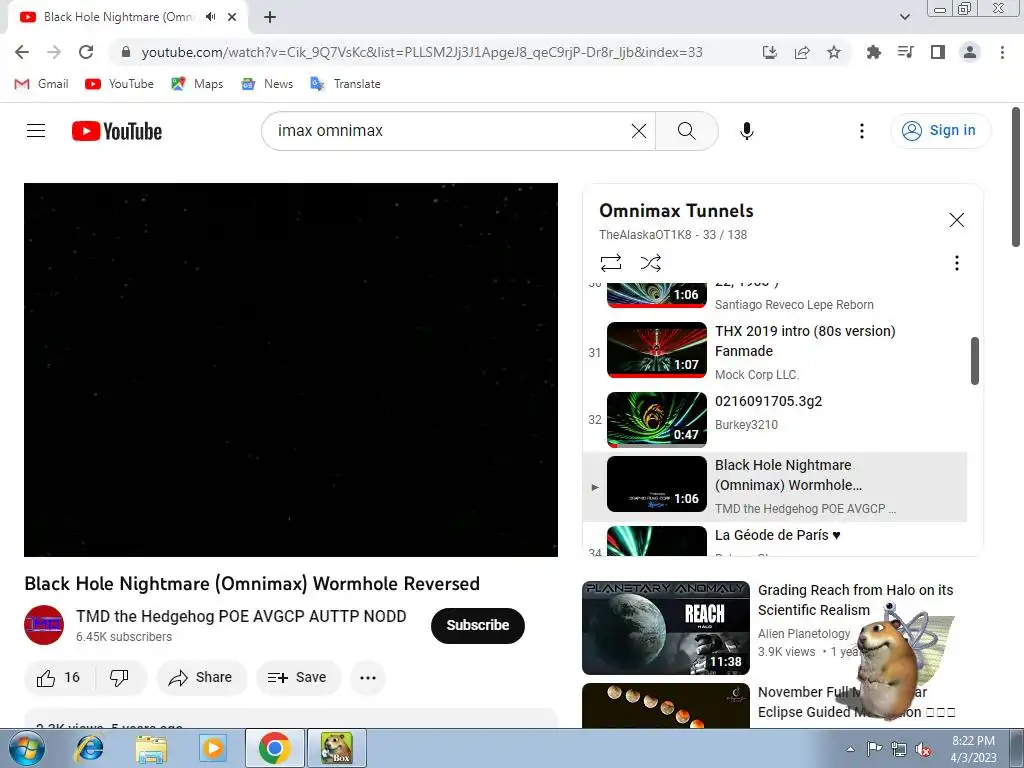Open Maps bookmark
1024x768 pixels.
[x=197, y=84]
